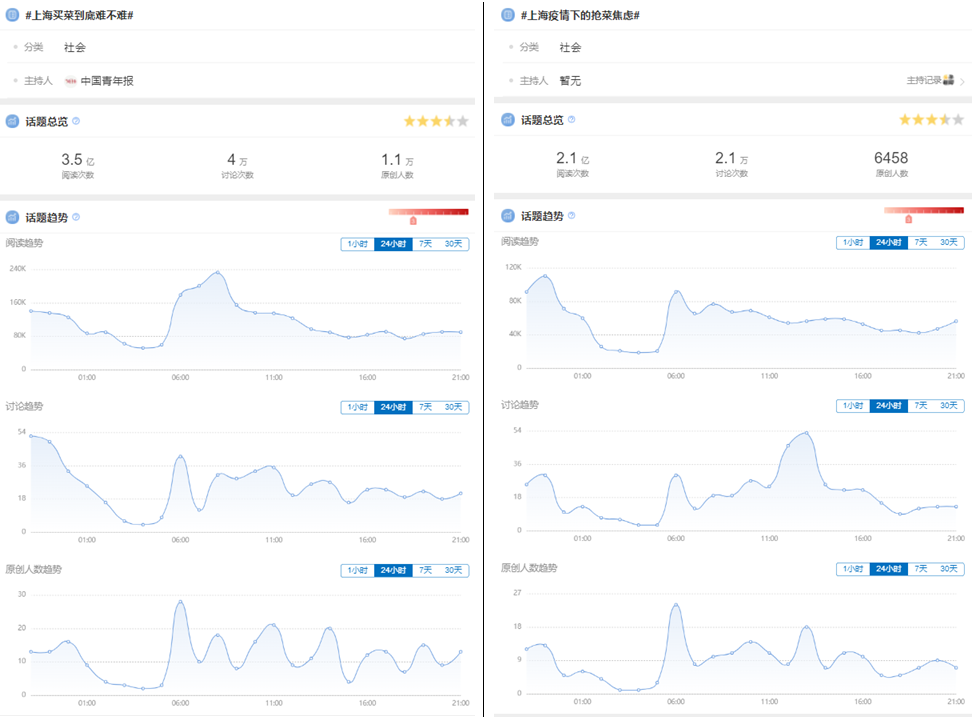
Task: Select 7天 for left 原创人数趋势 chart
Action: pos(426,570)
